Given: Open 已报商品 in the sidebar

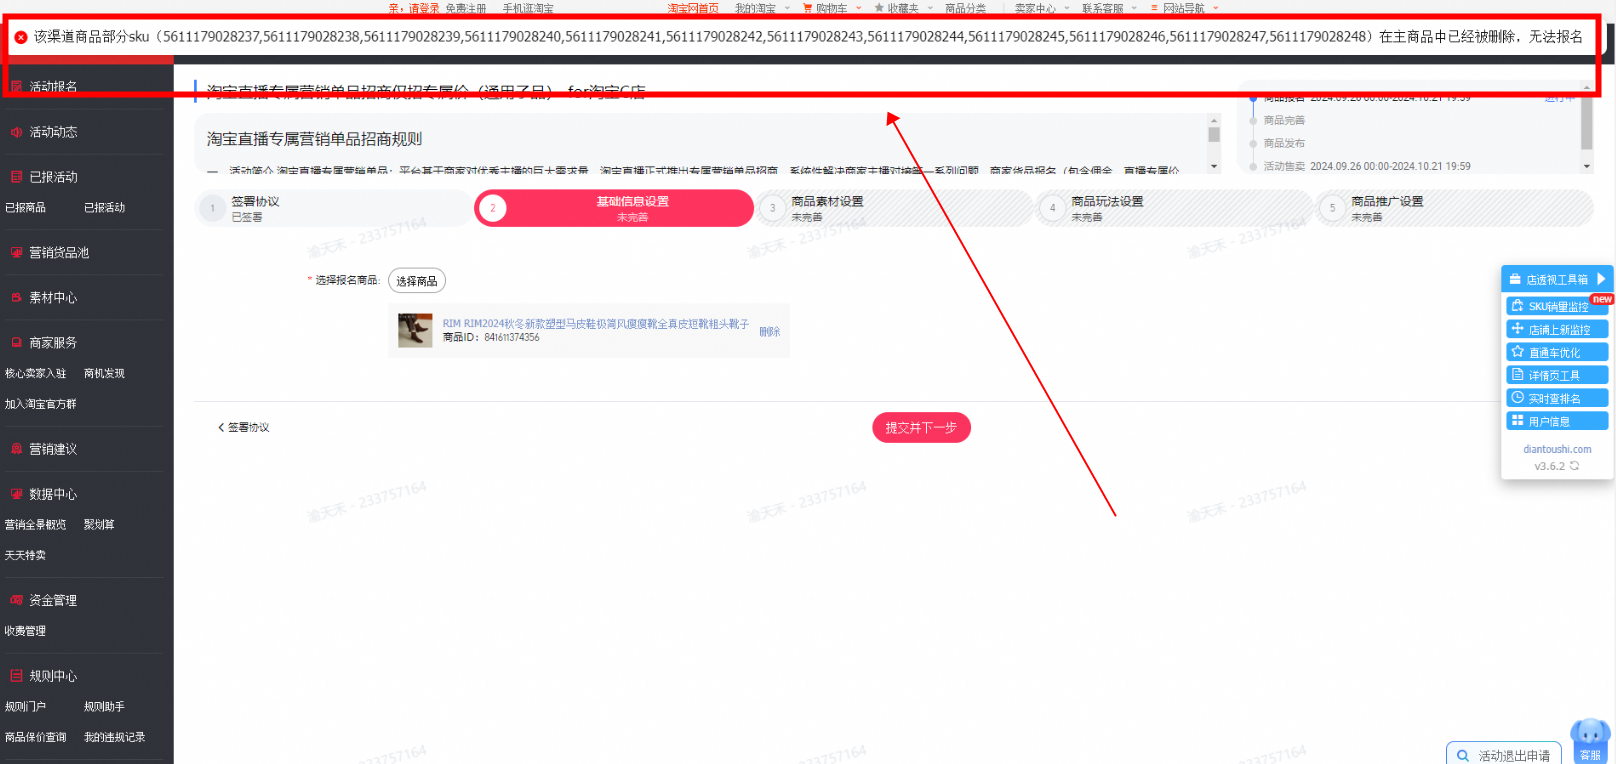Looking at the screenshot, I should (25, 208).
